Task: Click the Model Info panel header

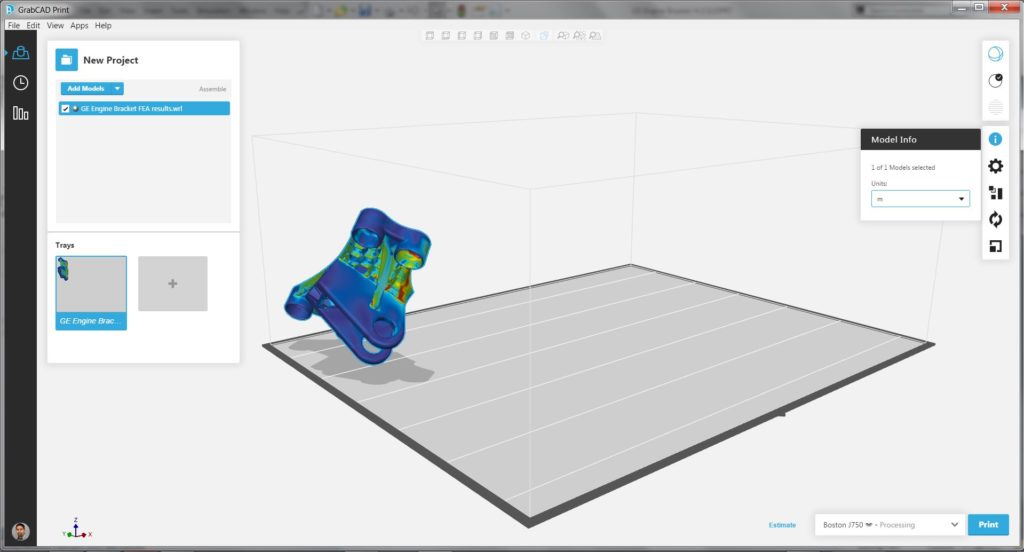Action: point(920,139)
